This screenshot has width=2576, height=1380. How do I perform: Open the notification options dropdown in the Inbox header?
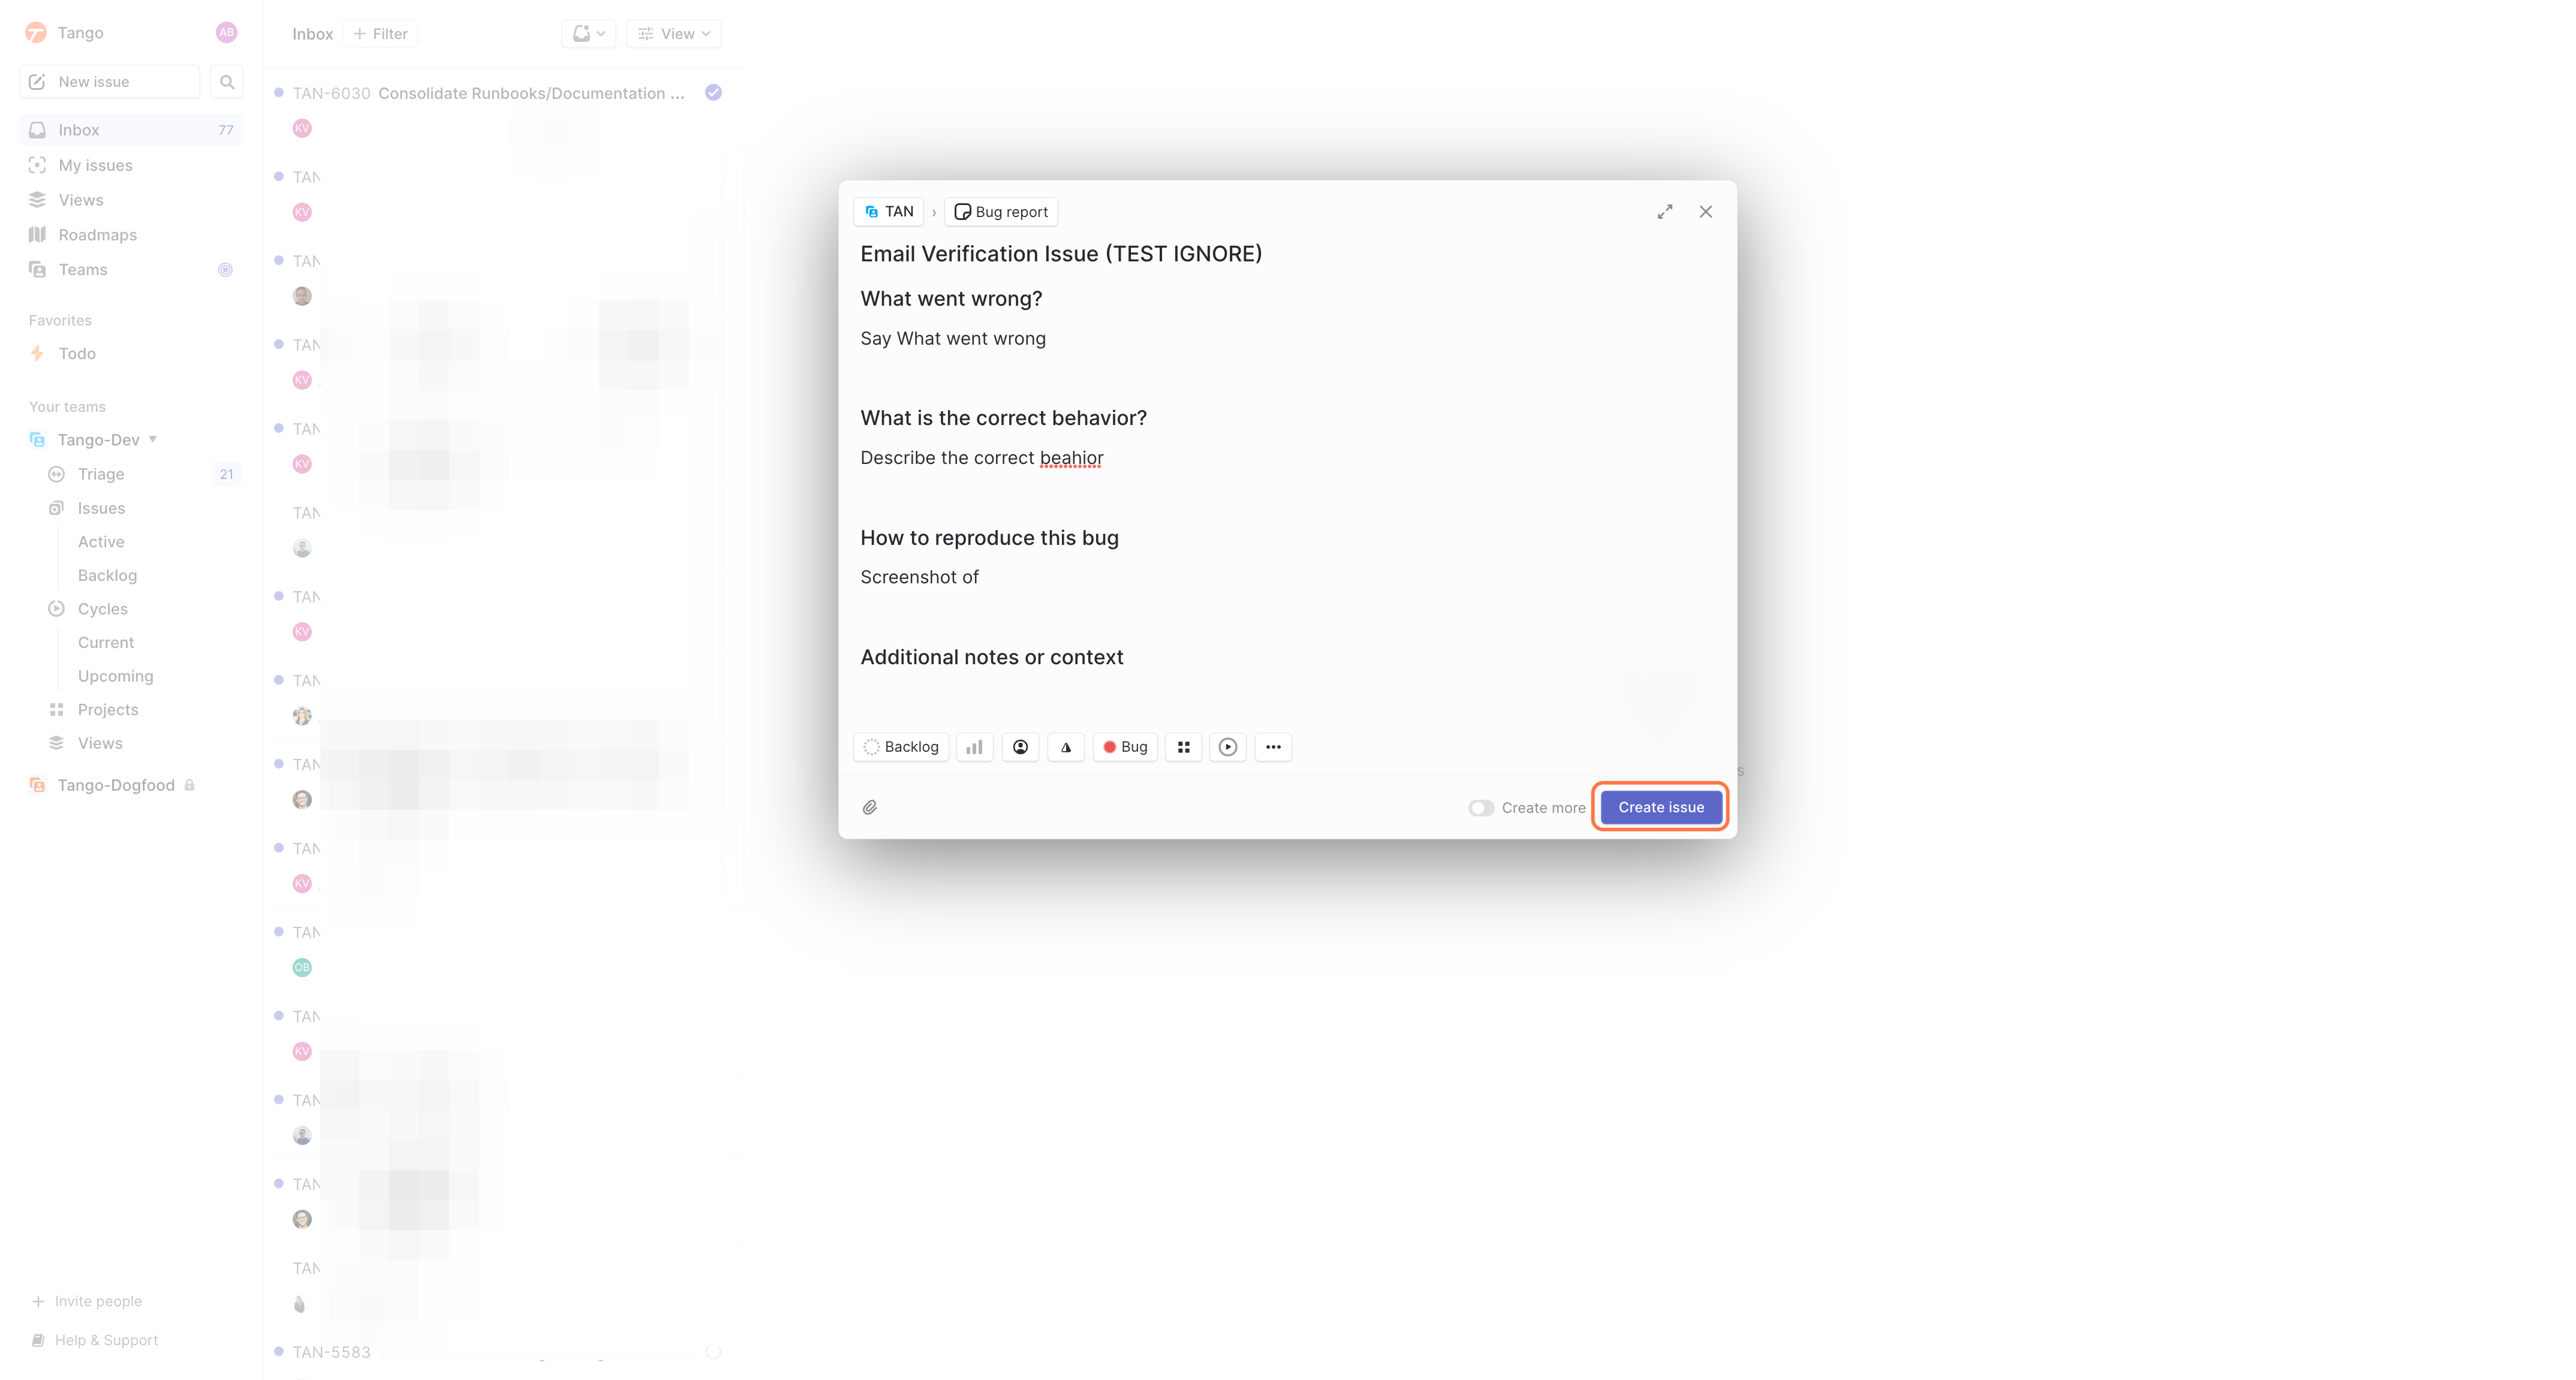tap(588, 34)
